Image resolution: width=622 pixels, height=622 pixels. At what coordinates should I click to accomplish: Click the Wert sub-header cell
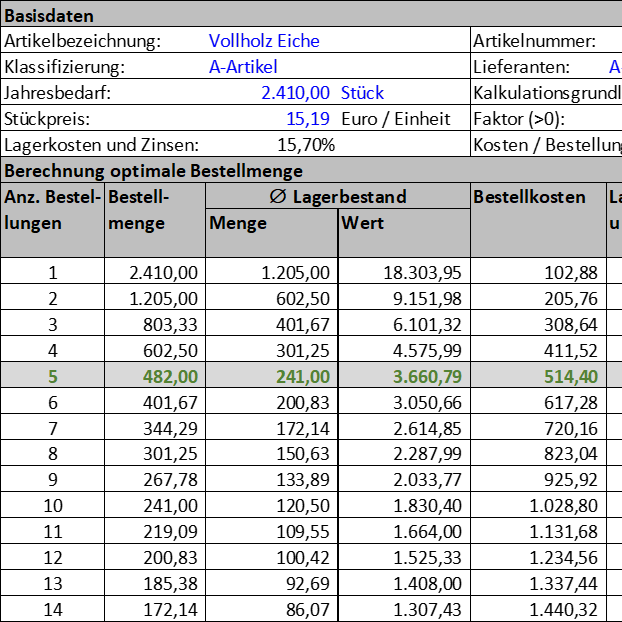[x=404, y=233]
